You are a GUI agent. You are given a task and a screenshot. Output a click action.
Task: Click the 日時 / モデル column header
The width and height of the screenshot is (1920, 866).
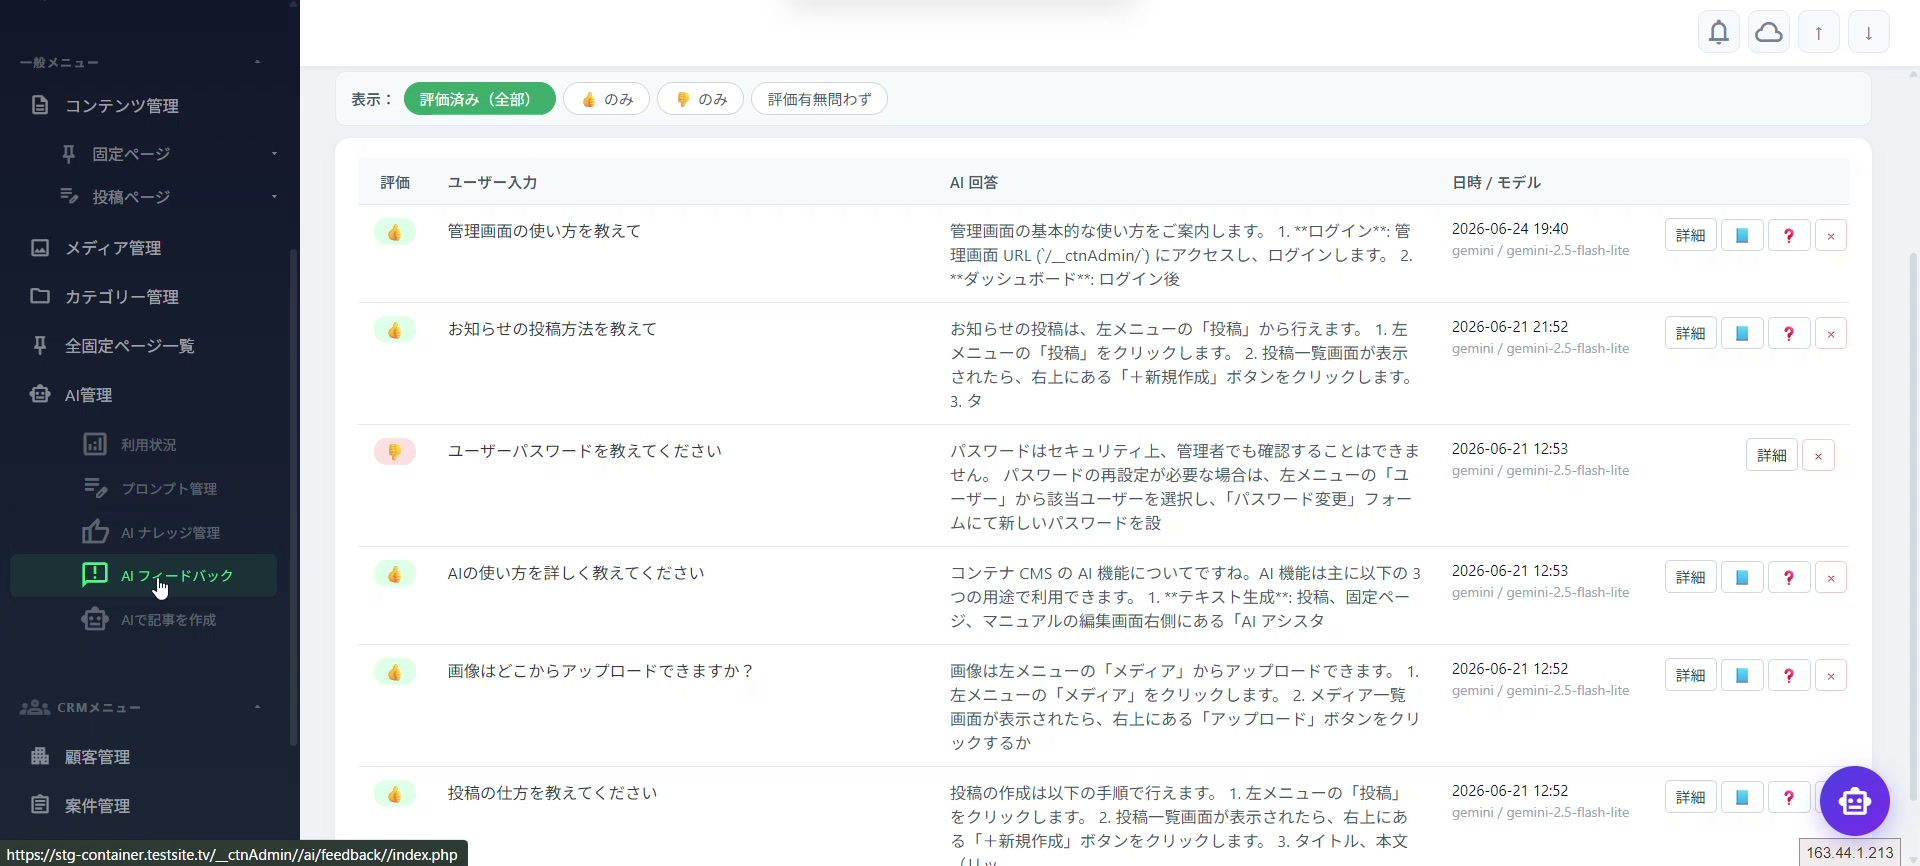tap(1496, 182)
